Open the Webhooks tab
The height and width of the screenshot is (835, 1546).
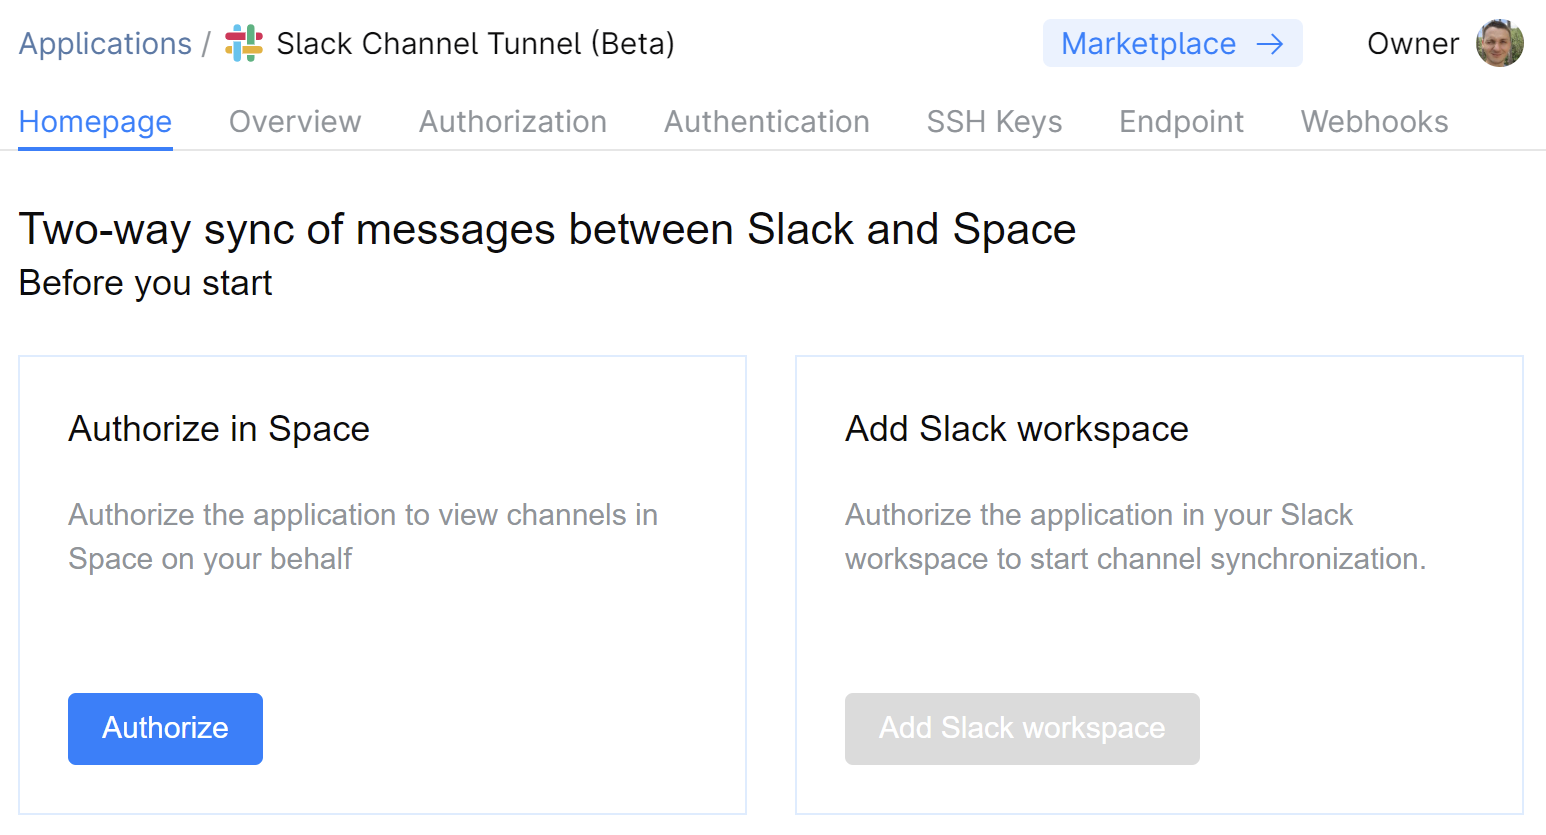1374,121
